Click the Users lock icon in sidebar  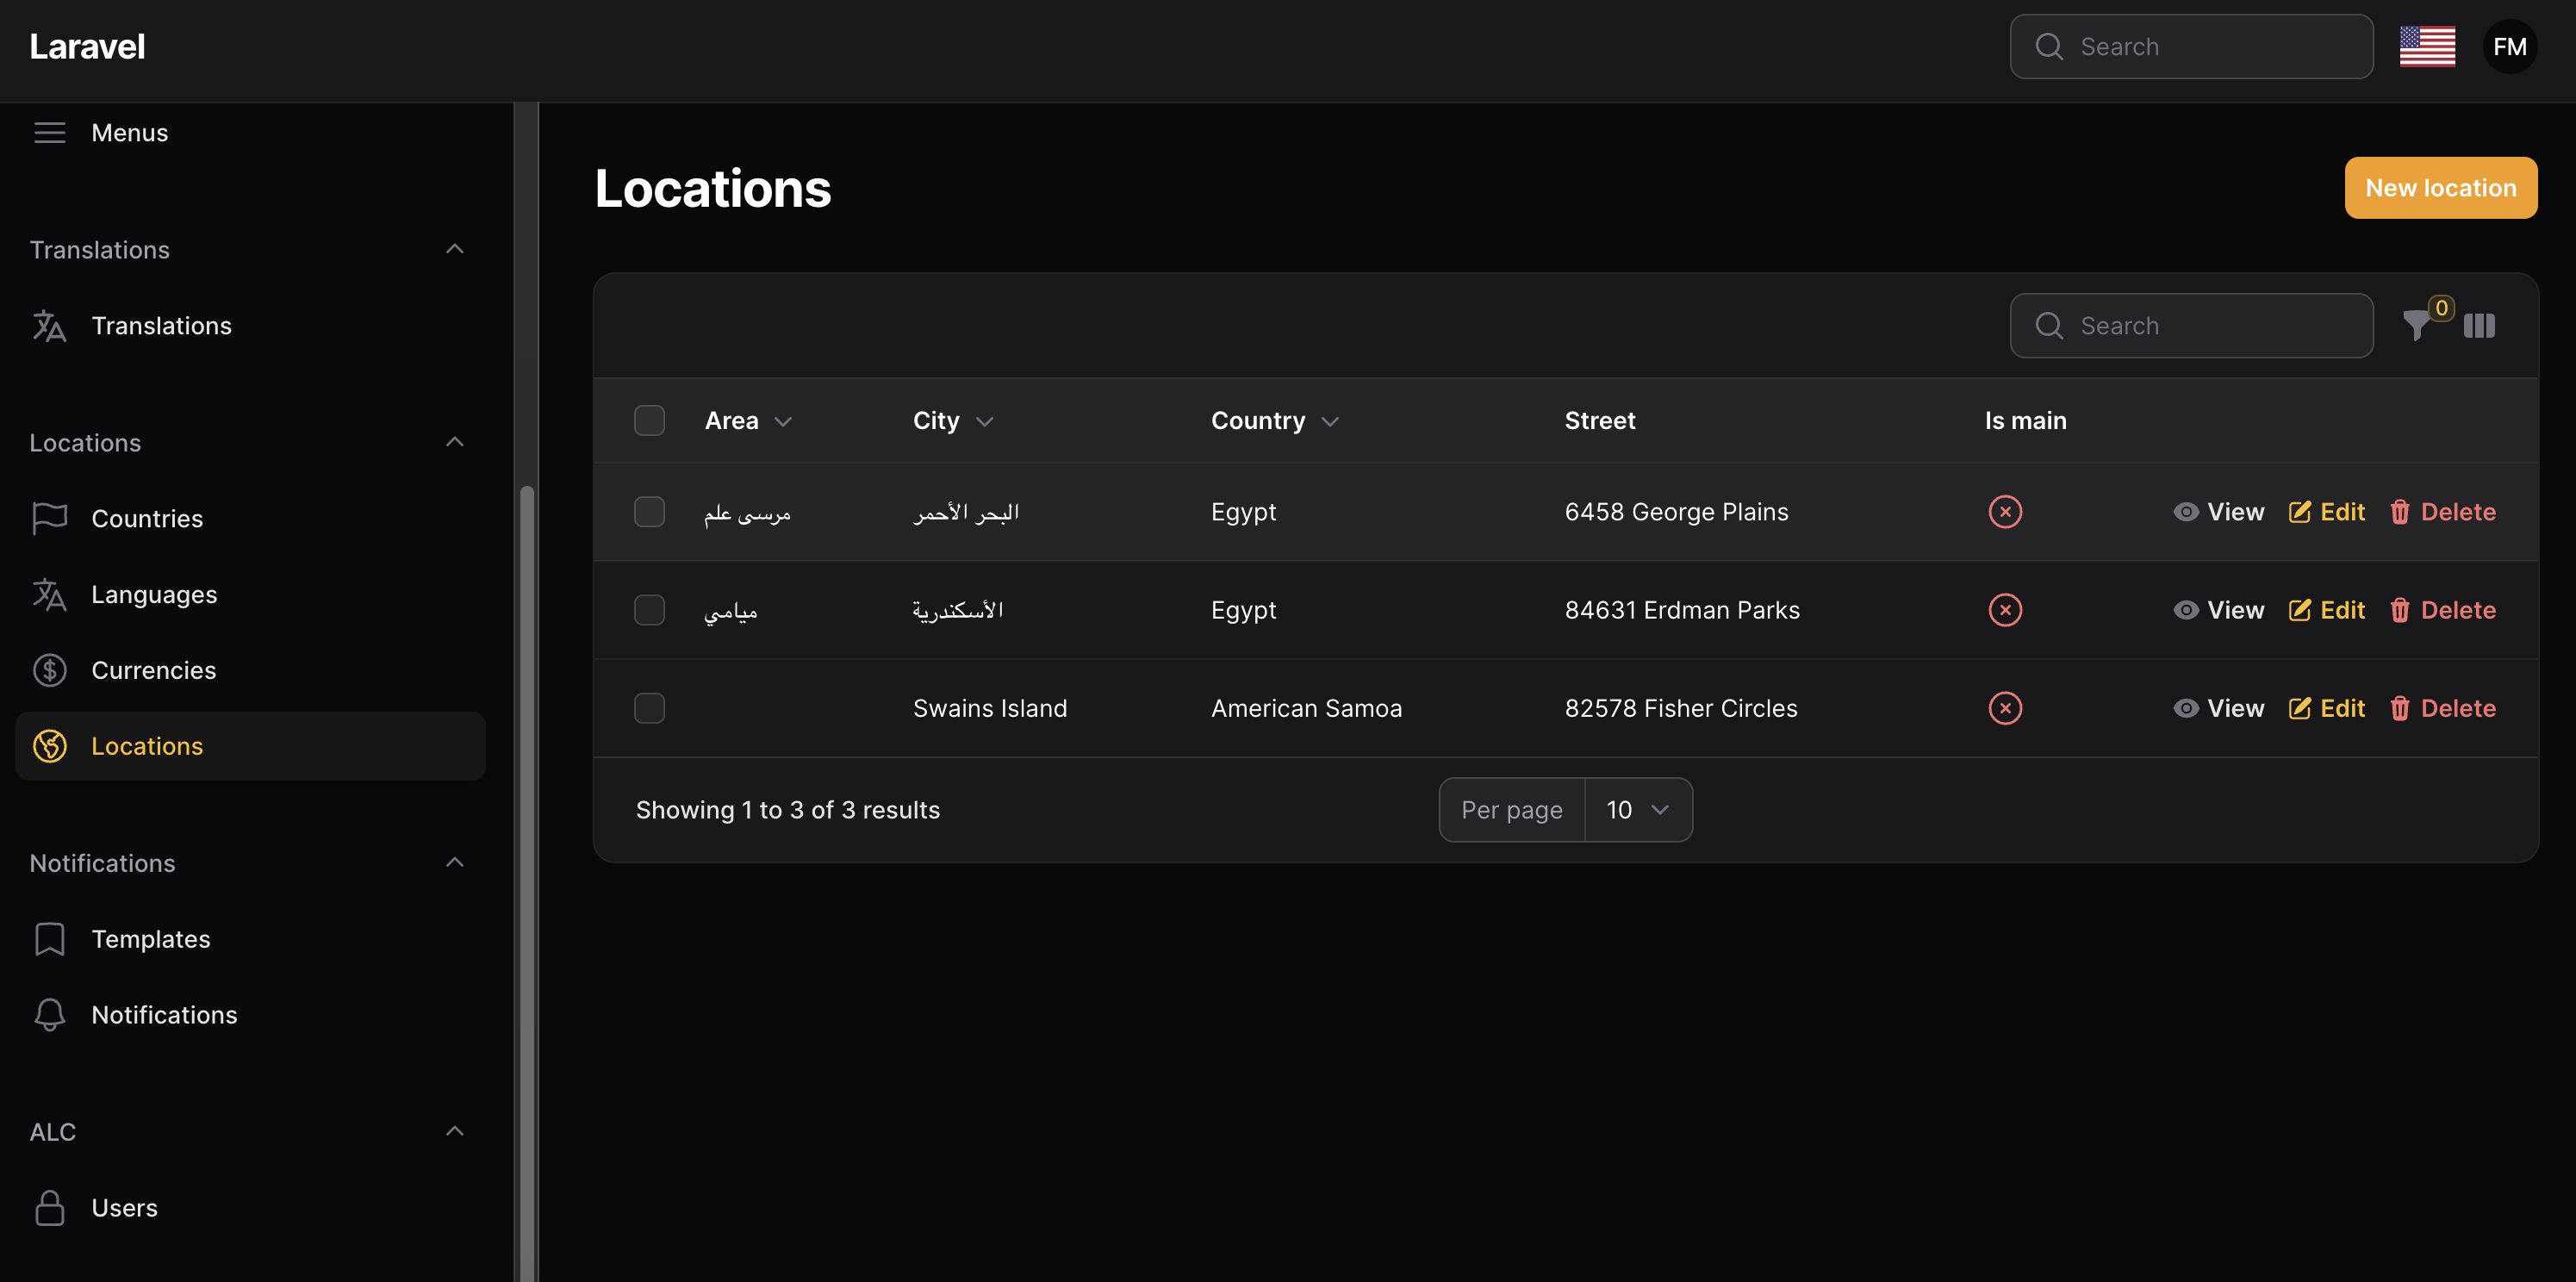point(49,1207)
